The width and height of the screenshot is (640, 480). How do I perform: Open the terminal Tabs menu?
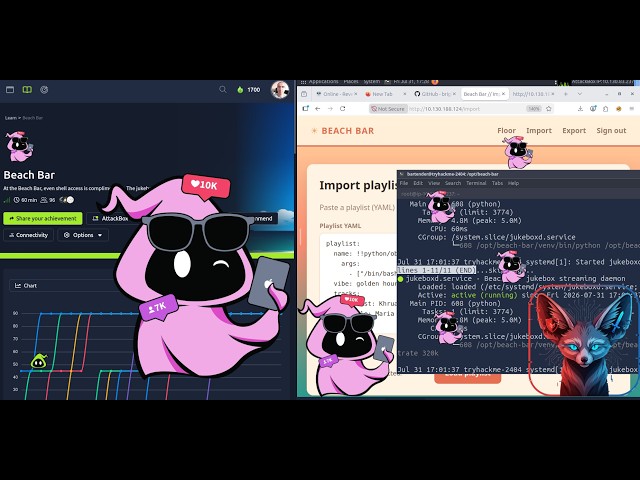click(x=497, y=183)
